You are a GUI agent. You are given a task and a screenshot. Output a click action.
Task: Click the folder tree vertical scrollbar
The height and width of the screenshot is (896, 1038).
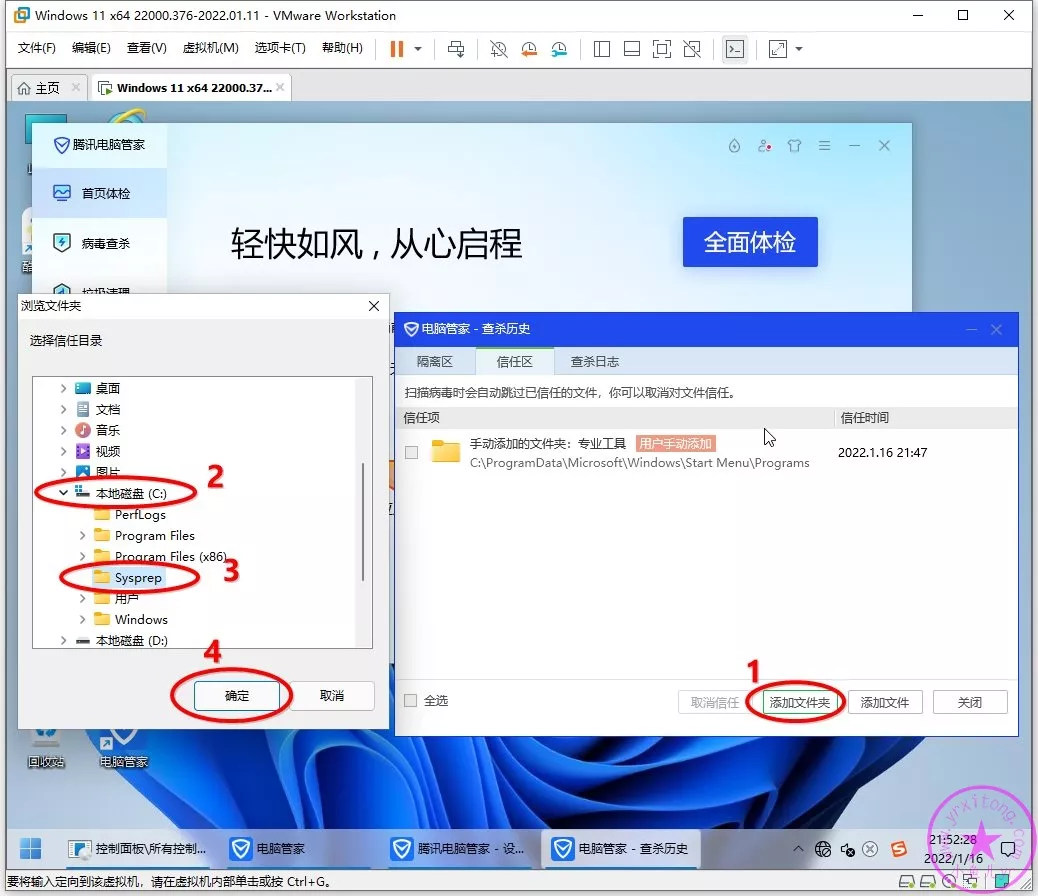point(362,520)
